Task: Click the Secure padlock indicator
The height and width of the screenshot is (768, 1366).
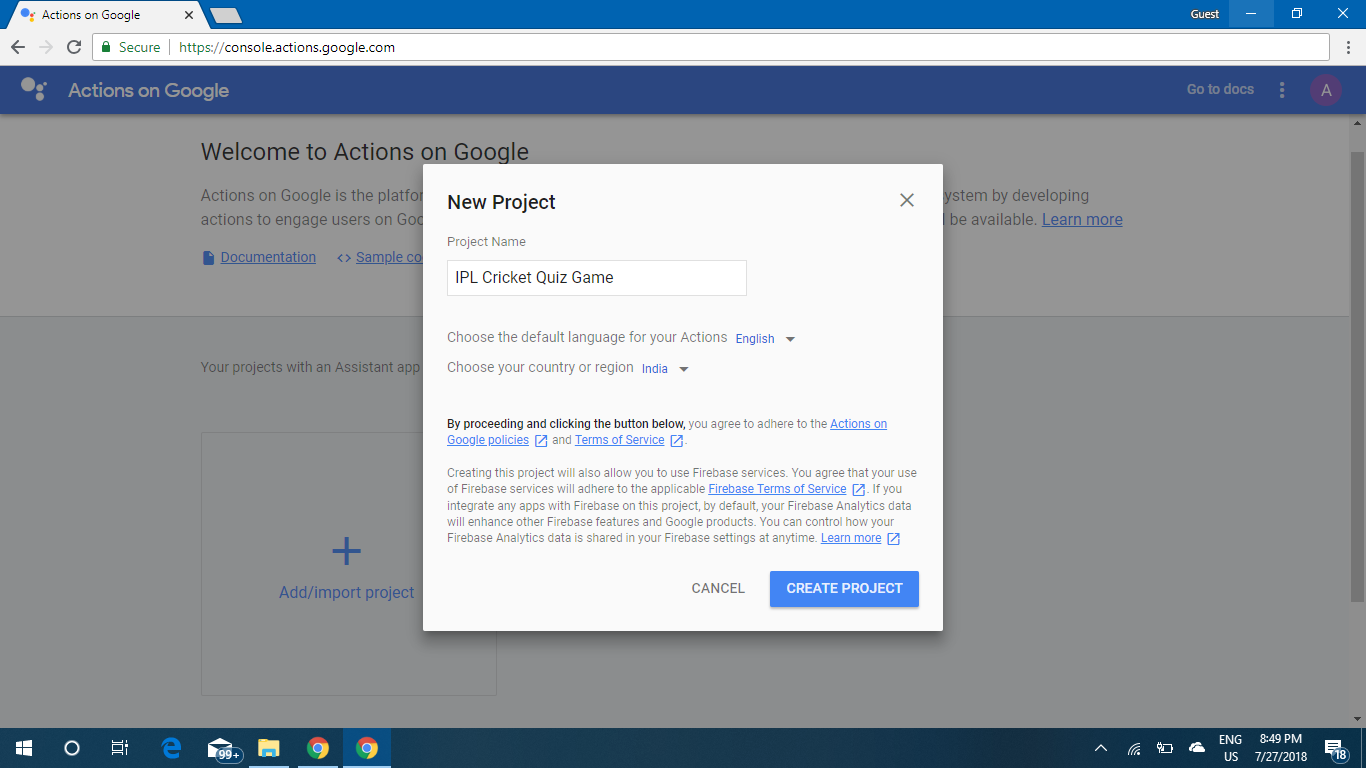Action: [130, 47]
